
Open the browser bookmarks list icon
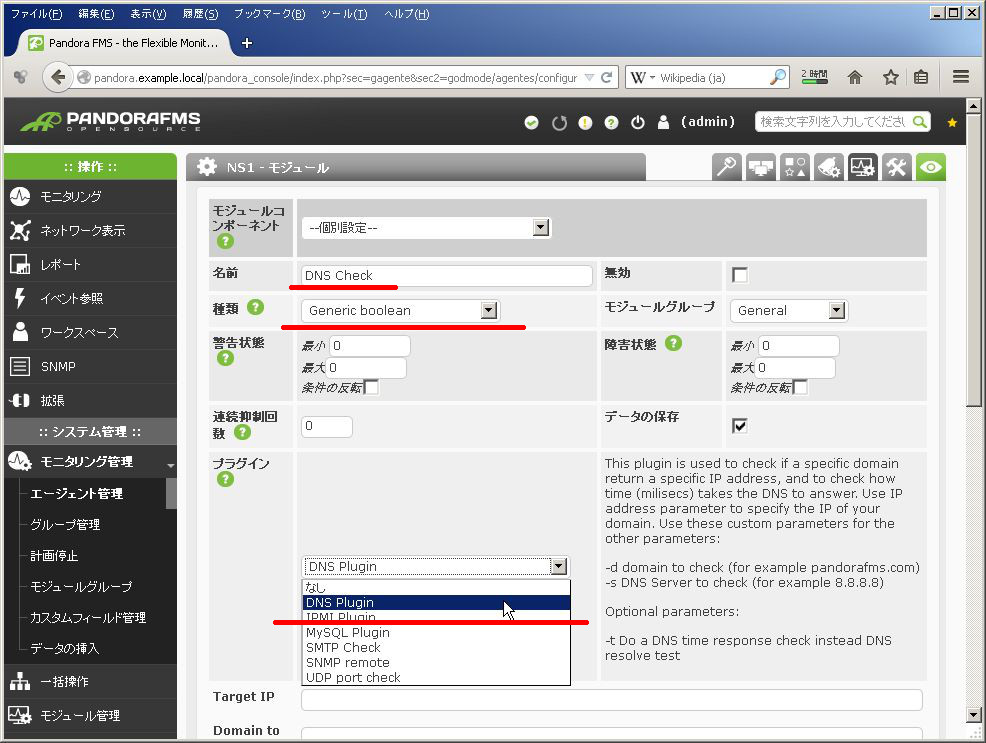click(921, 77)
